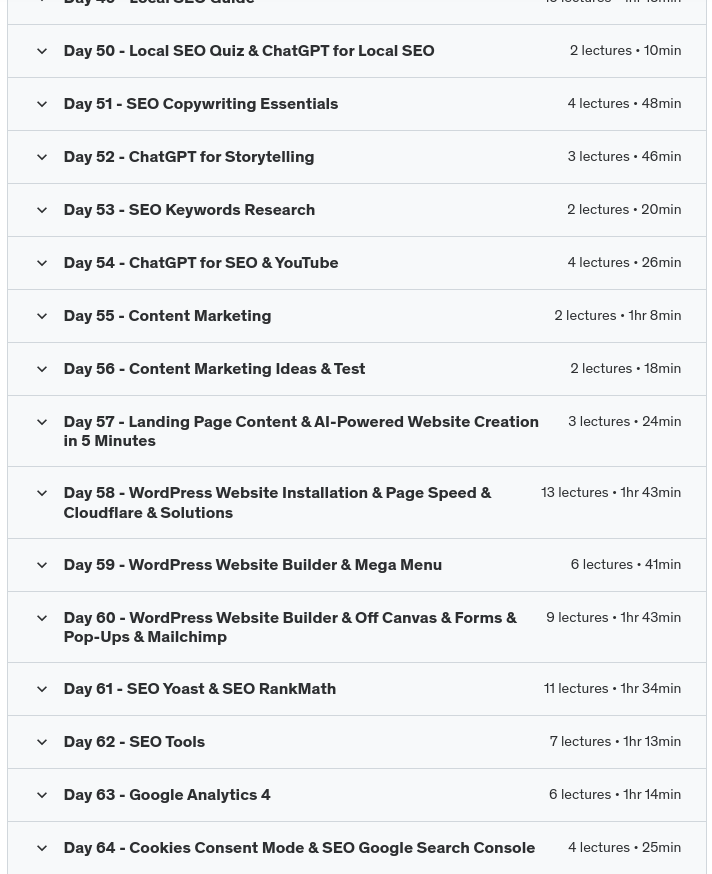Screen dimensions: 712x874
Task: Toggle chevron for Day 53 Keywords Research
Action: [x=42, y=210]
